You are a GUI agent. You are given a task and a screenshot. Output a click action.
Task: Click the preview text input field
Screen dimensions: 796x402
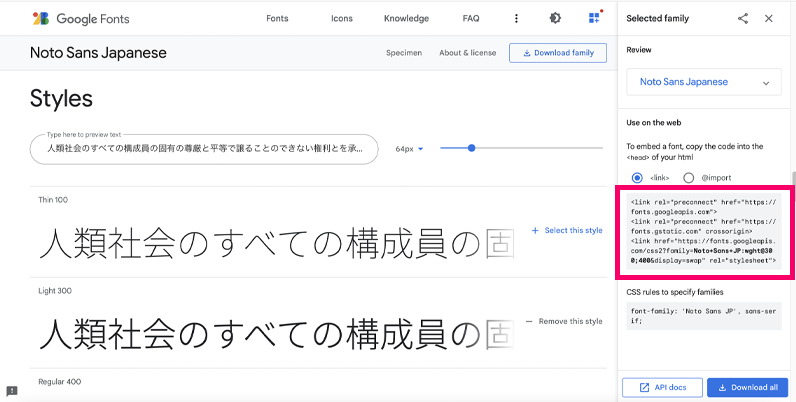click(204, 149)
